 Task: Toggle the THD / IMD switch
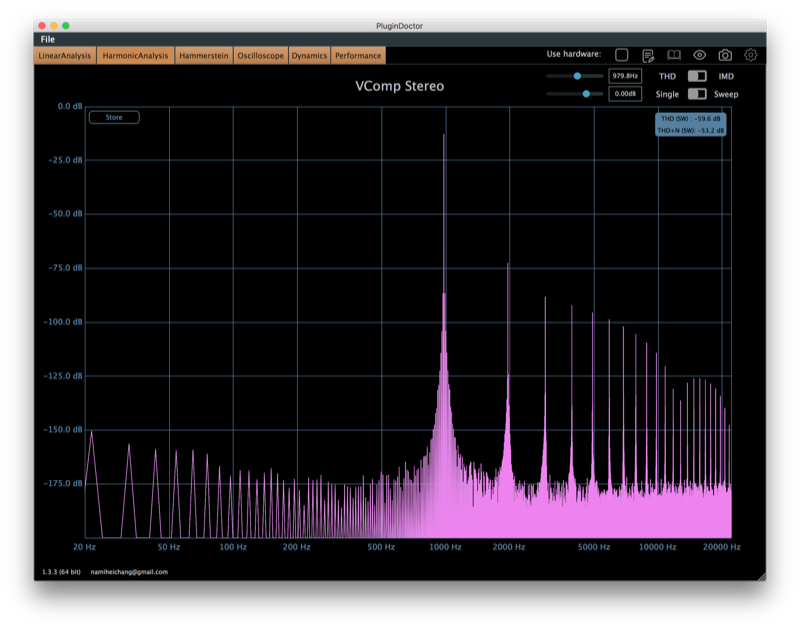click(697, 76)
